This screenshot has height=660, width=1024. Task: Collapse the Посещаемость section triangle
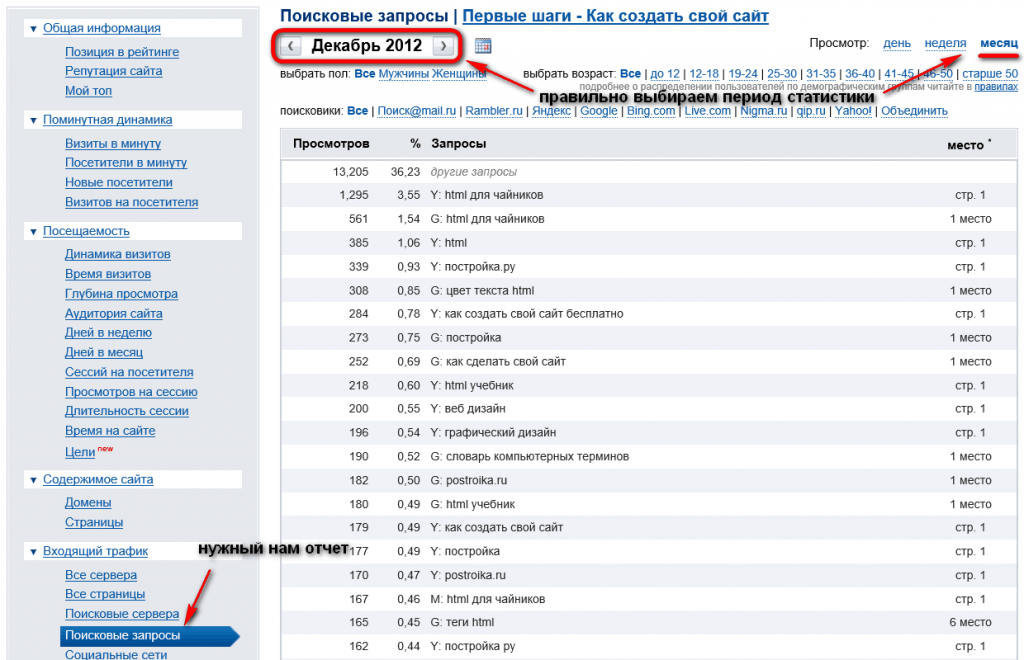(x=33, y=232)
